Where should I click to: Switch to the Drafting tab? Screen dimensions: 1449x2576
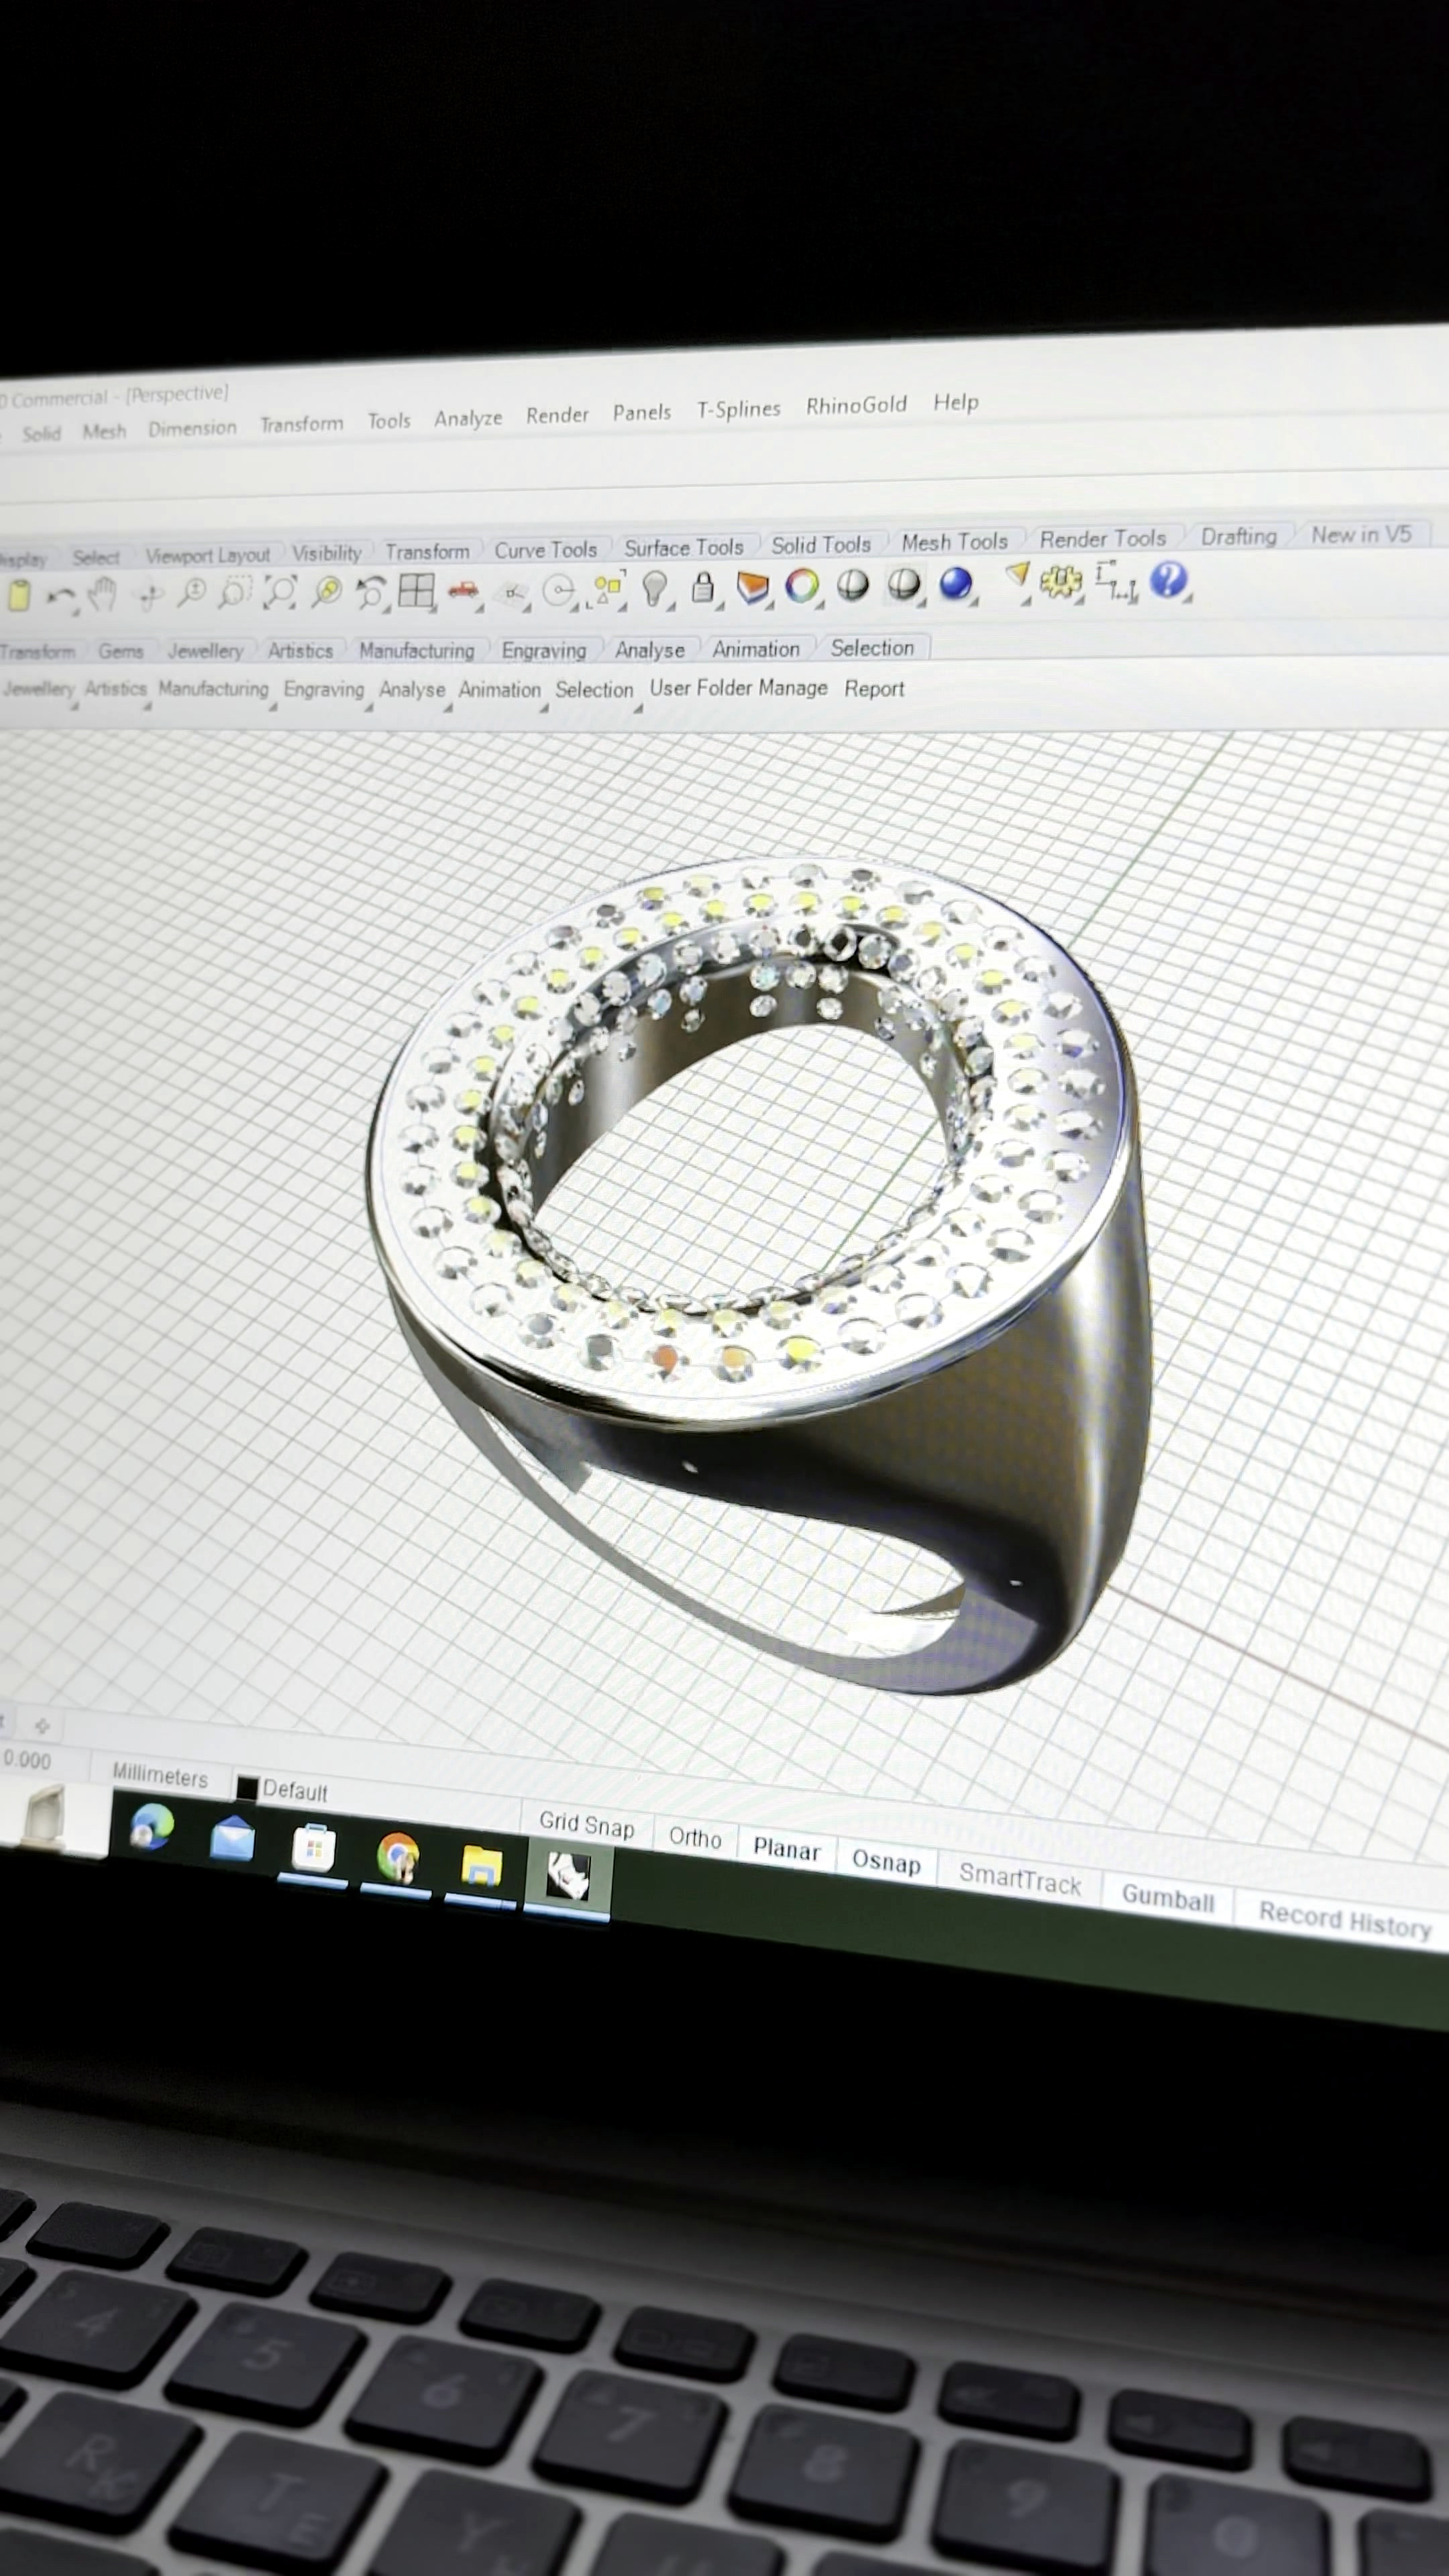[1239, 537]
